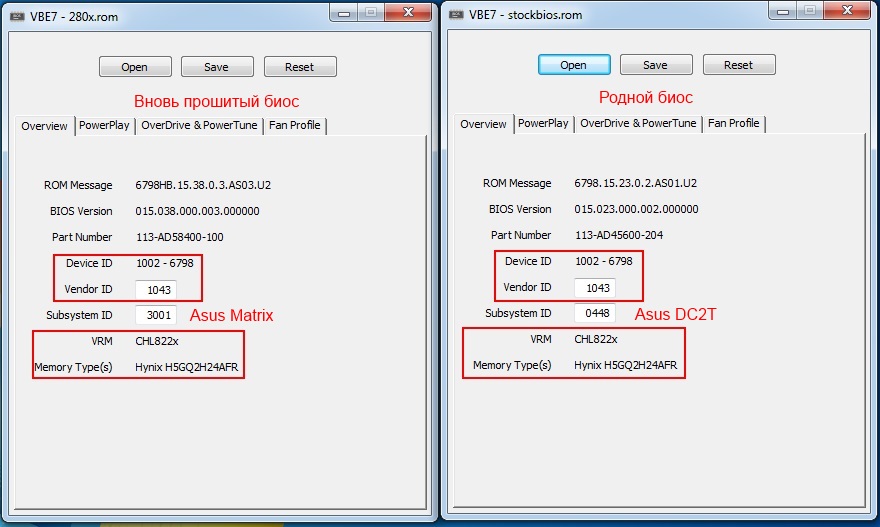The image size is (880, 527).
Task: Switch to PowerPlay tab in 280x.rom window
Action: click(x=104, y=125)
